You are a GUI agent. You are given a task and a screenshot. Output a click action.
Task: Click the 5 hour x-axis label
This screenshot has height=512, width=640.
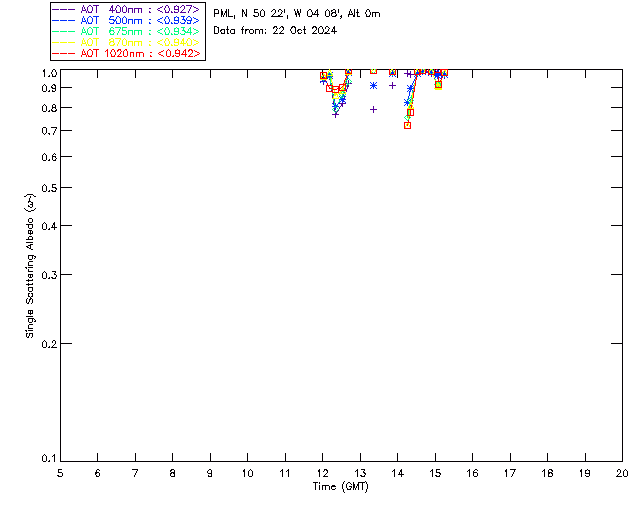(60, 473)
